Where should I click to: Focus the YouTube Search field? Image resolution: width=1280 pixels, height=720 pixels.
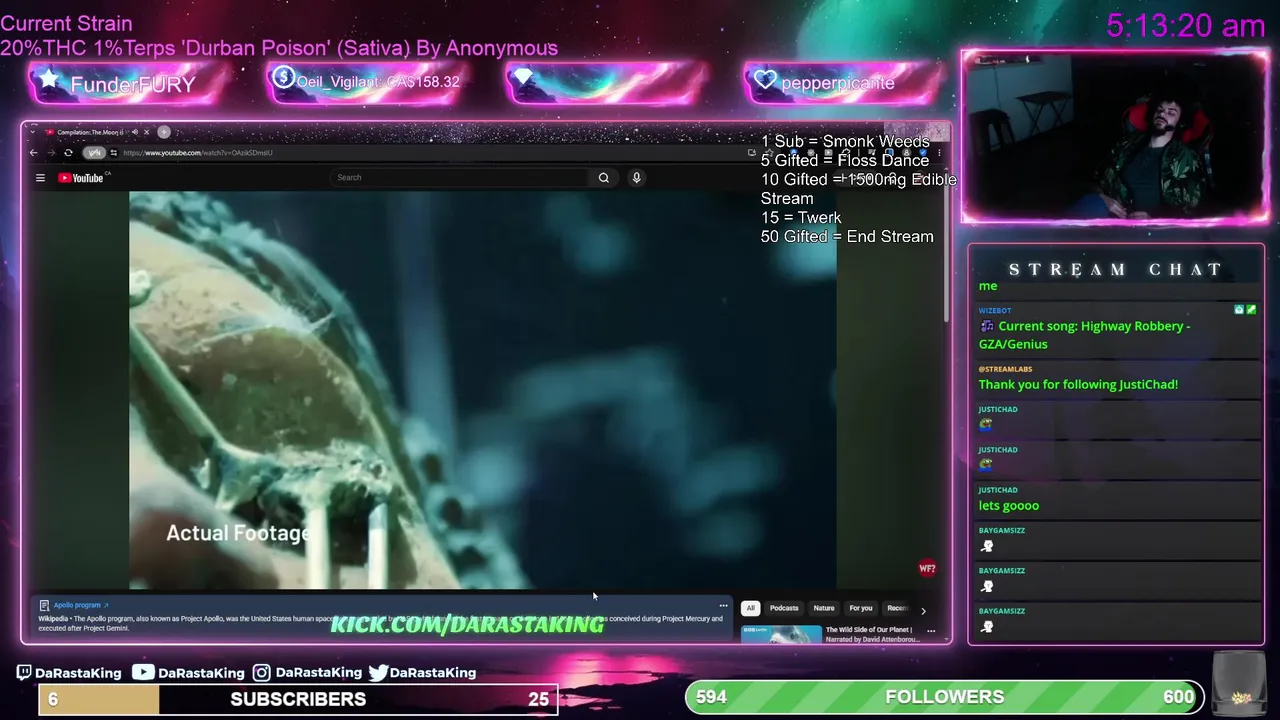click(x=461, y=178)
